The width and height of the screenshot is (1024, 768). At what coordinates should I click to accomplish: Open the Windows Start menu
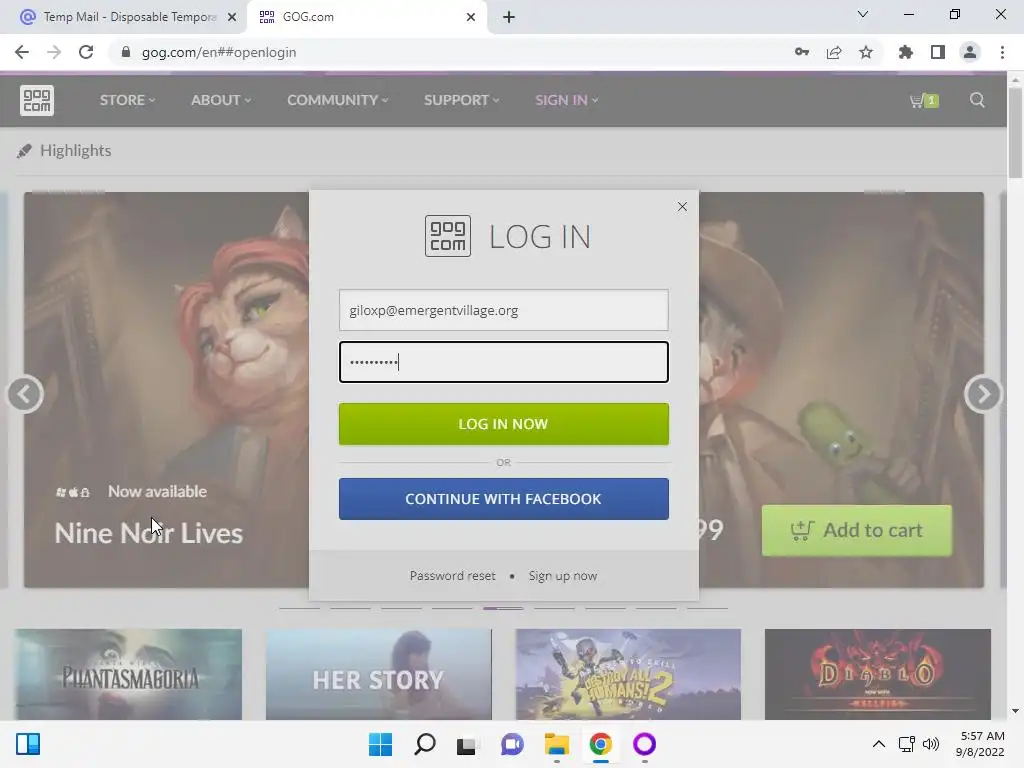(380, 744)
